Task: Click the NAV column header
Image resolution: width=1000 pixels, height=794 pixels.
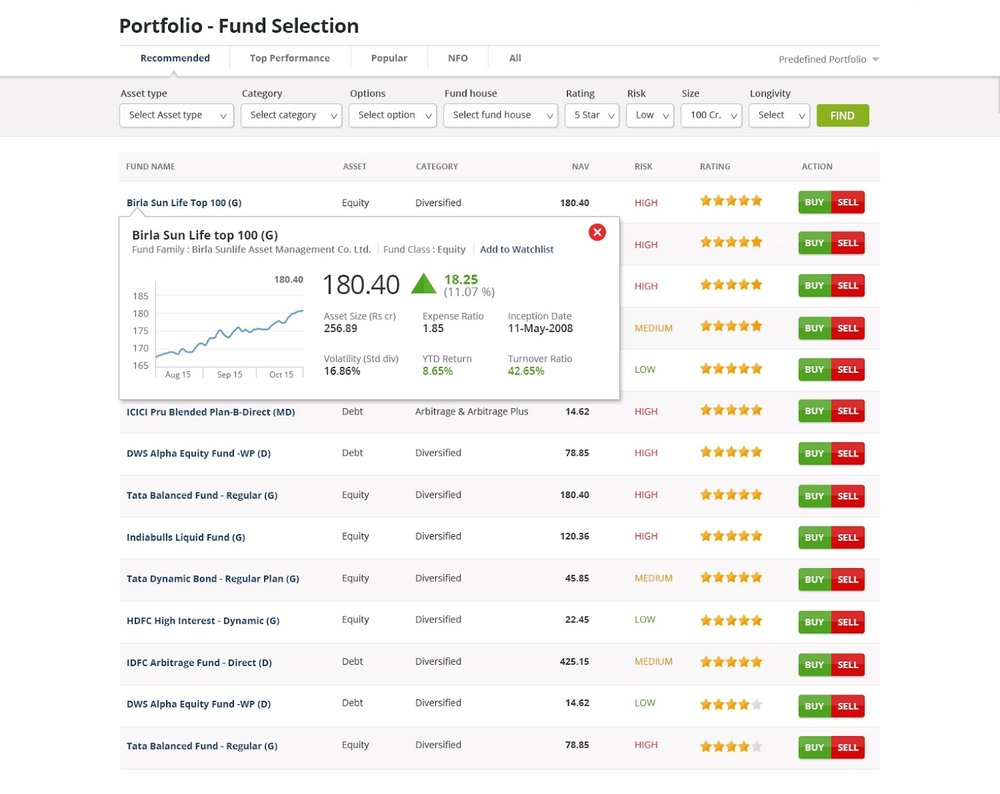Action: click(580, 166)
